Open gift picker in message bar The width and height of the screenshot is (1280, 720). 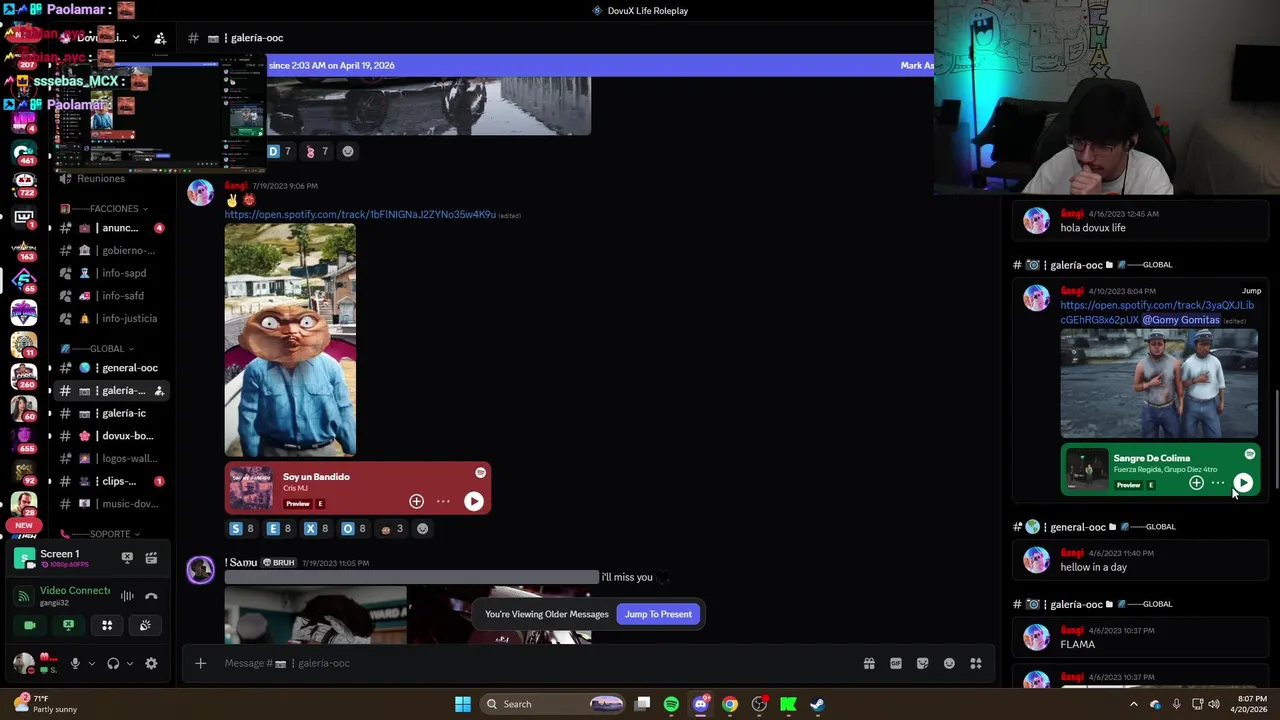coord(869,663)
